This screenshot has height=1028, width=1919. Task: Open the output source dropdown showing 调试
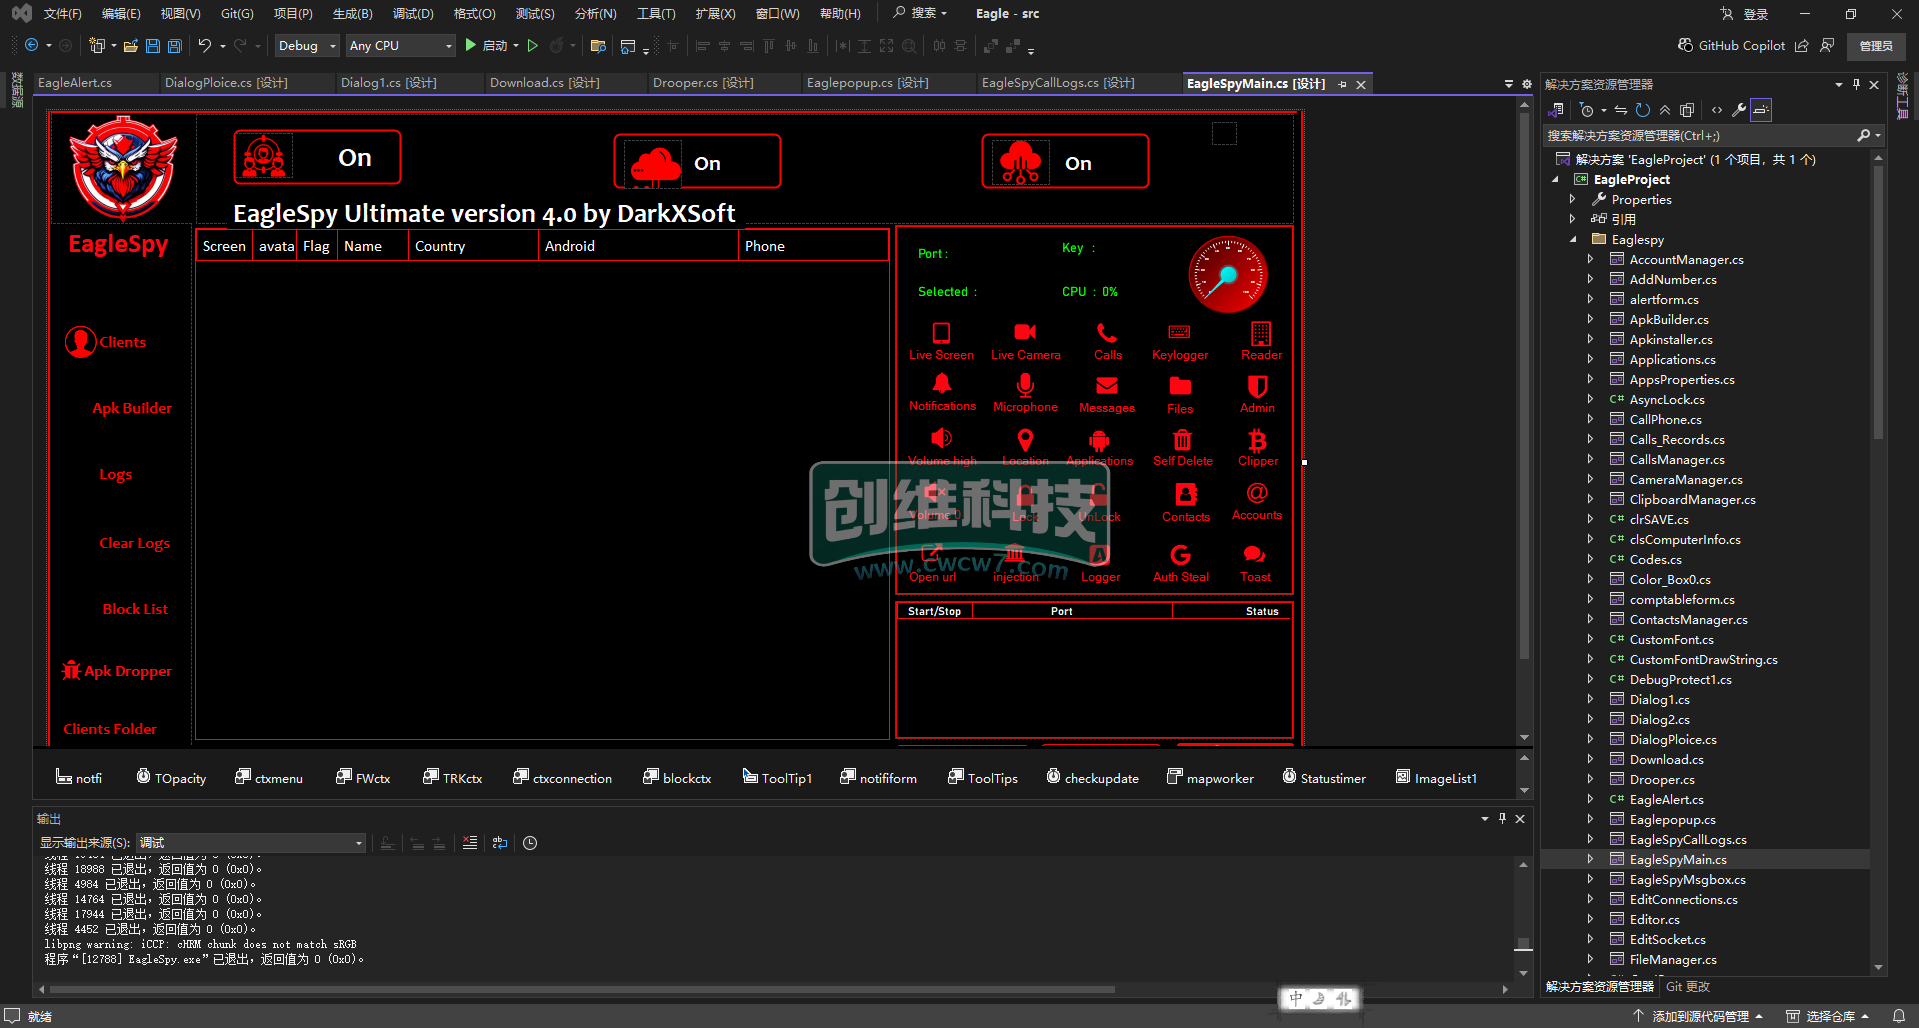[x=250, y=843]
